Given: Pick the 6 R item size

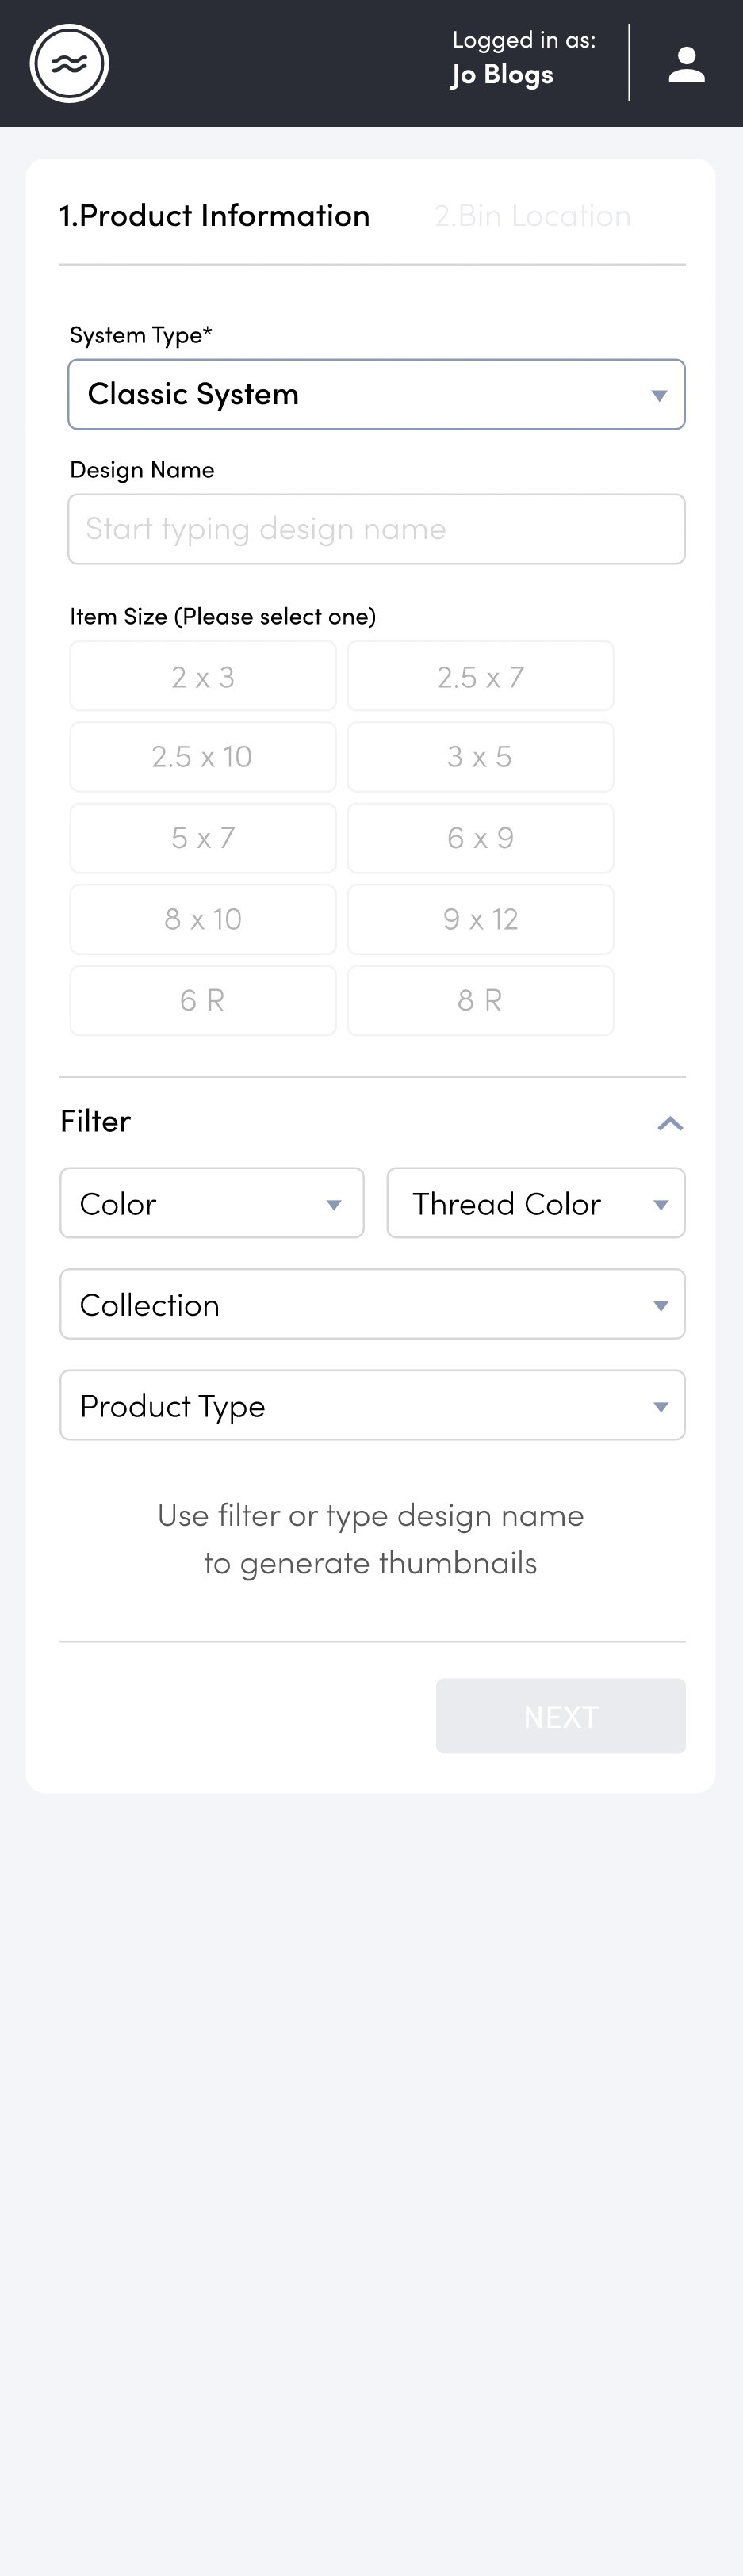Looking at the screenshot, I should point(203,1000).
